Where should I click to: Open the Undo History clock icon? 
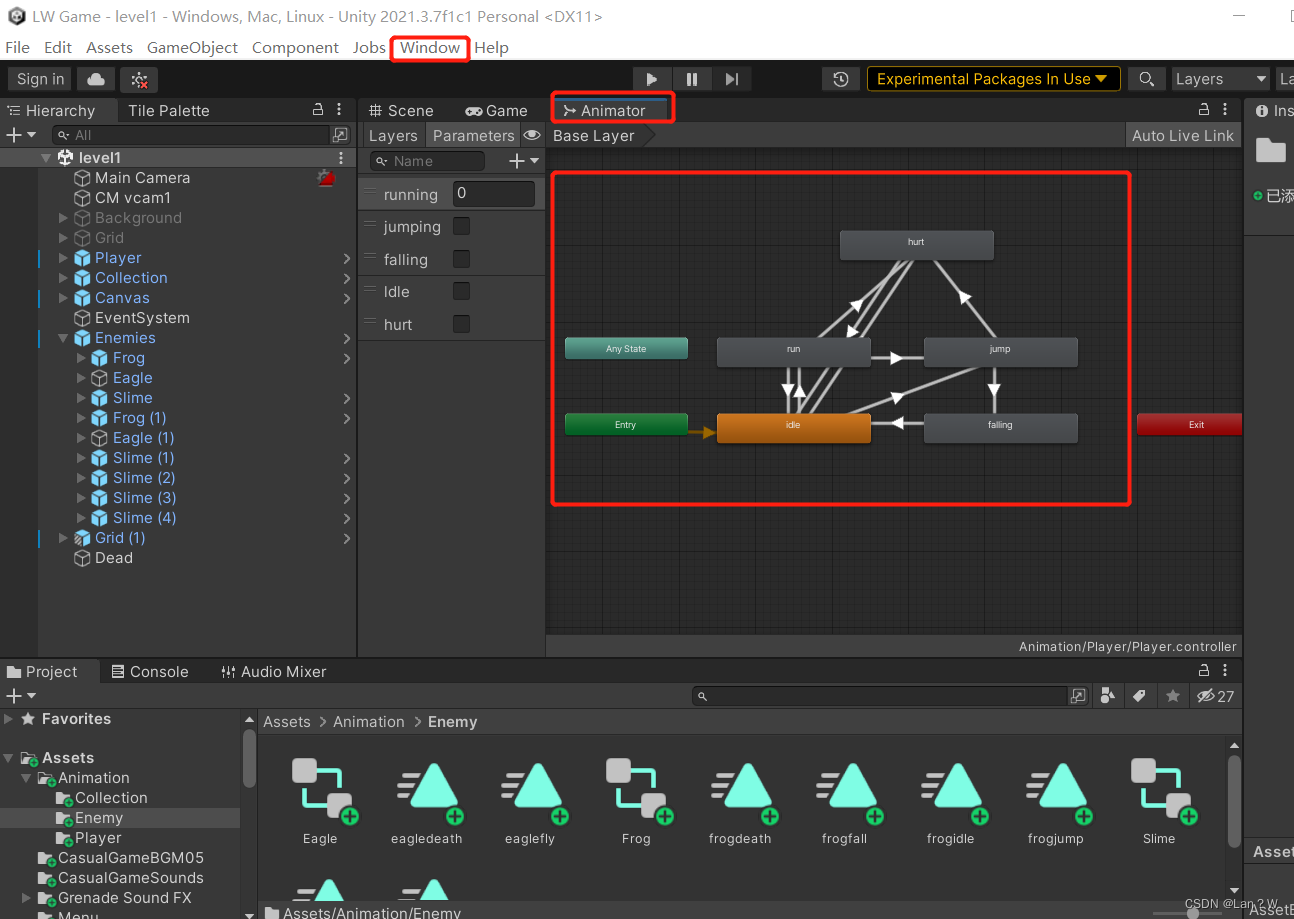[841, 79]
